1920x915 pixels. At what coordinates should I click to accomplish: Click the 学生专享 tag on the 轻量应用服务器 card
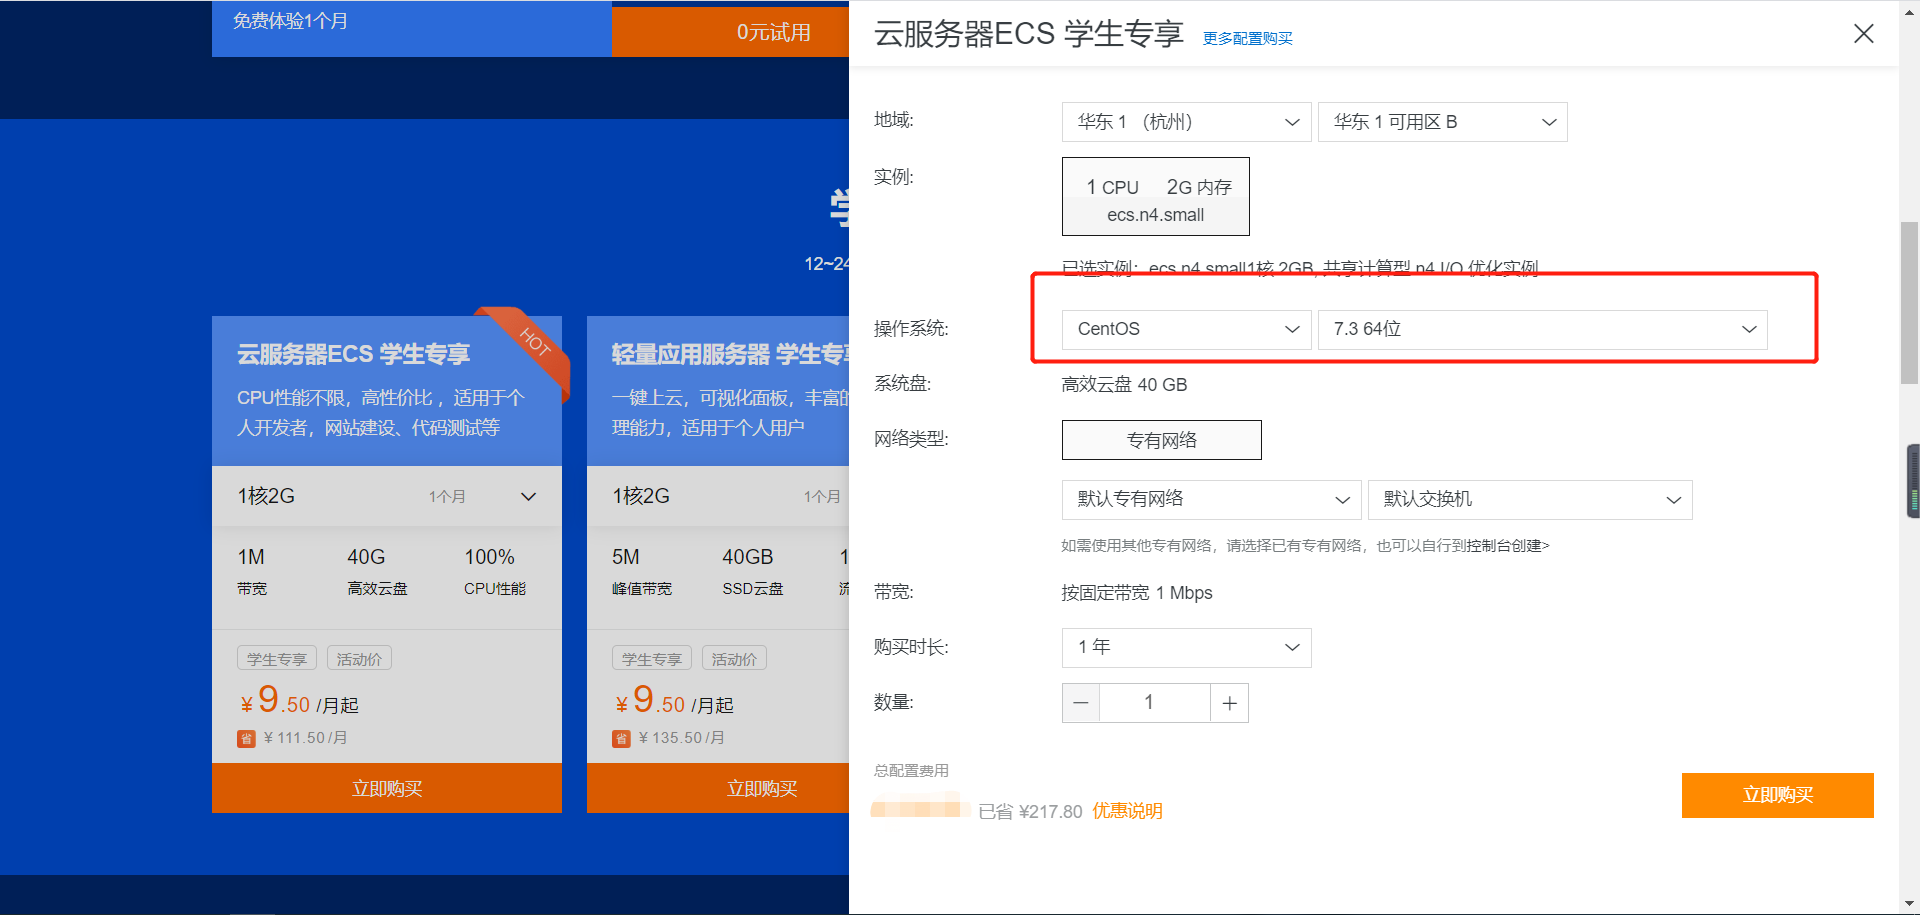pyautogui.click(x=652, y=659)
